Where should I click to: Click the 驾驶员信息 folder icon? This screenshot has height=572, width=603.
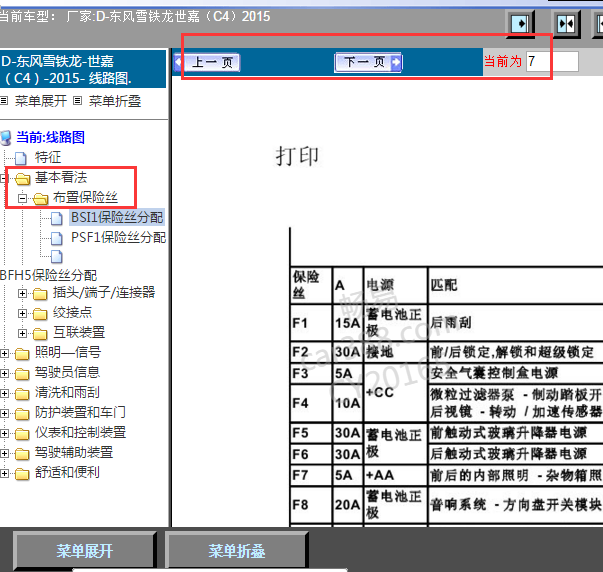(22, 374)
